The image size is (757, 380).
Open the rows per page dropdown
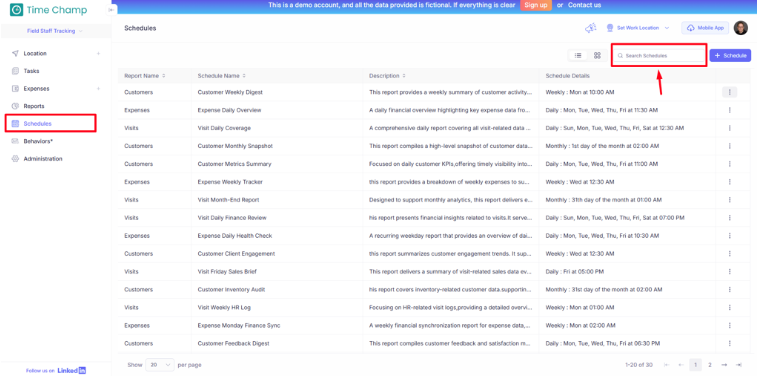tap(160, 365)
